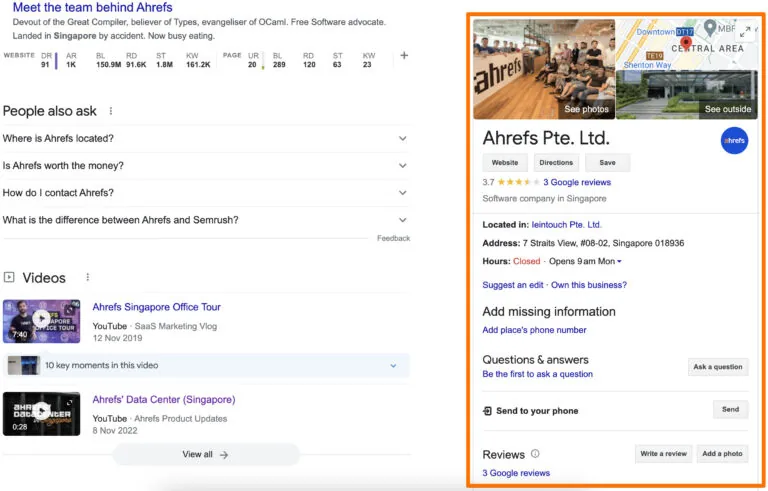Expand 'Where is Ahrefs located?' question
Screen dimensions: 768x491
(205, 139)
